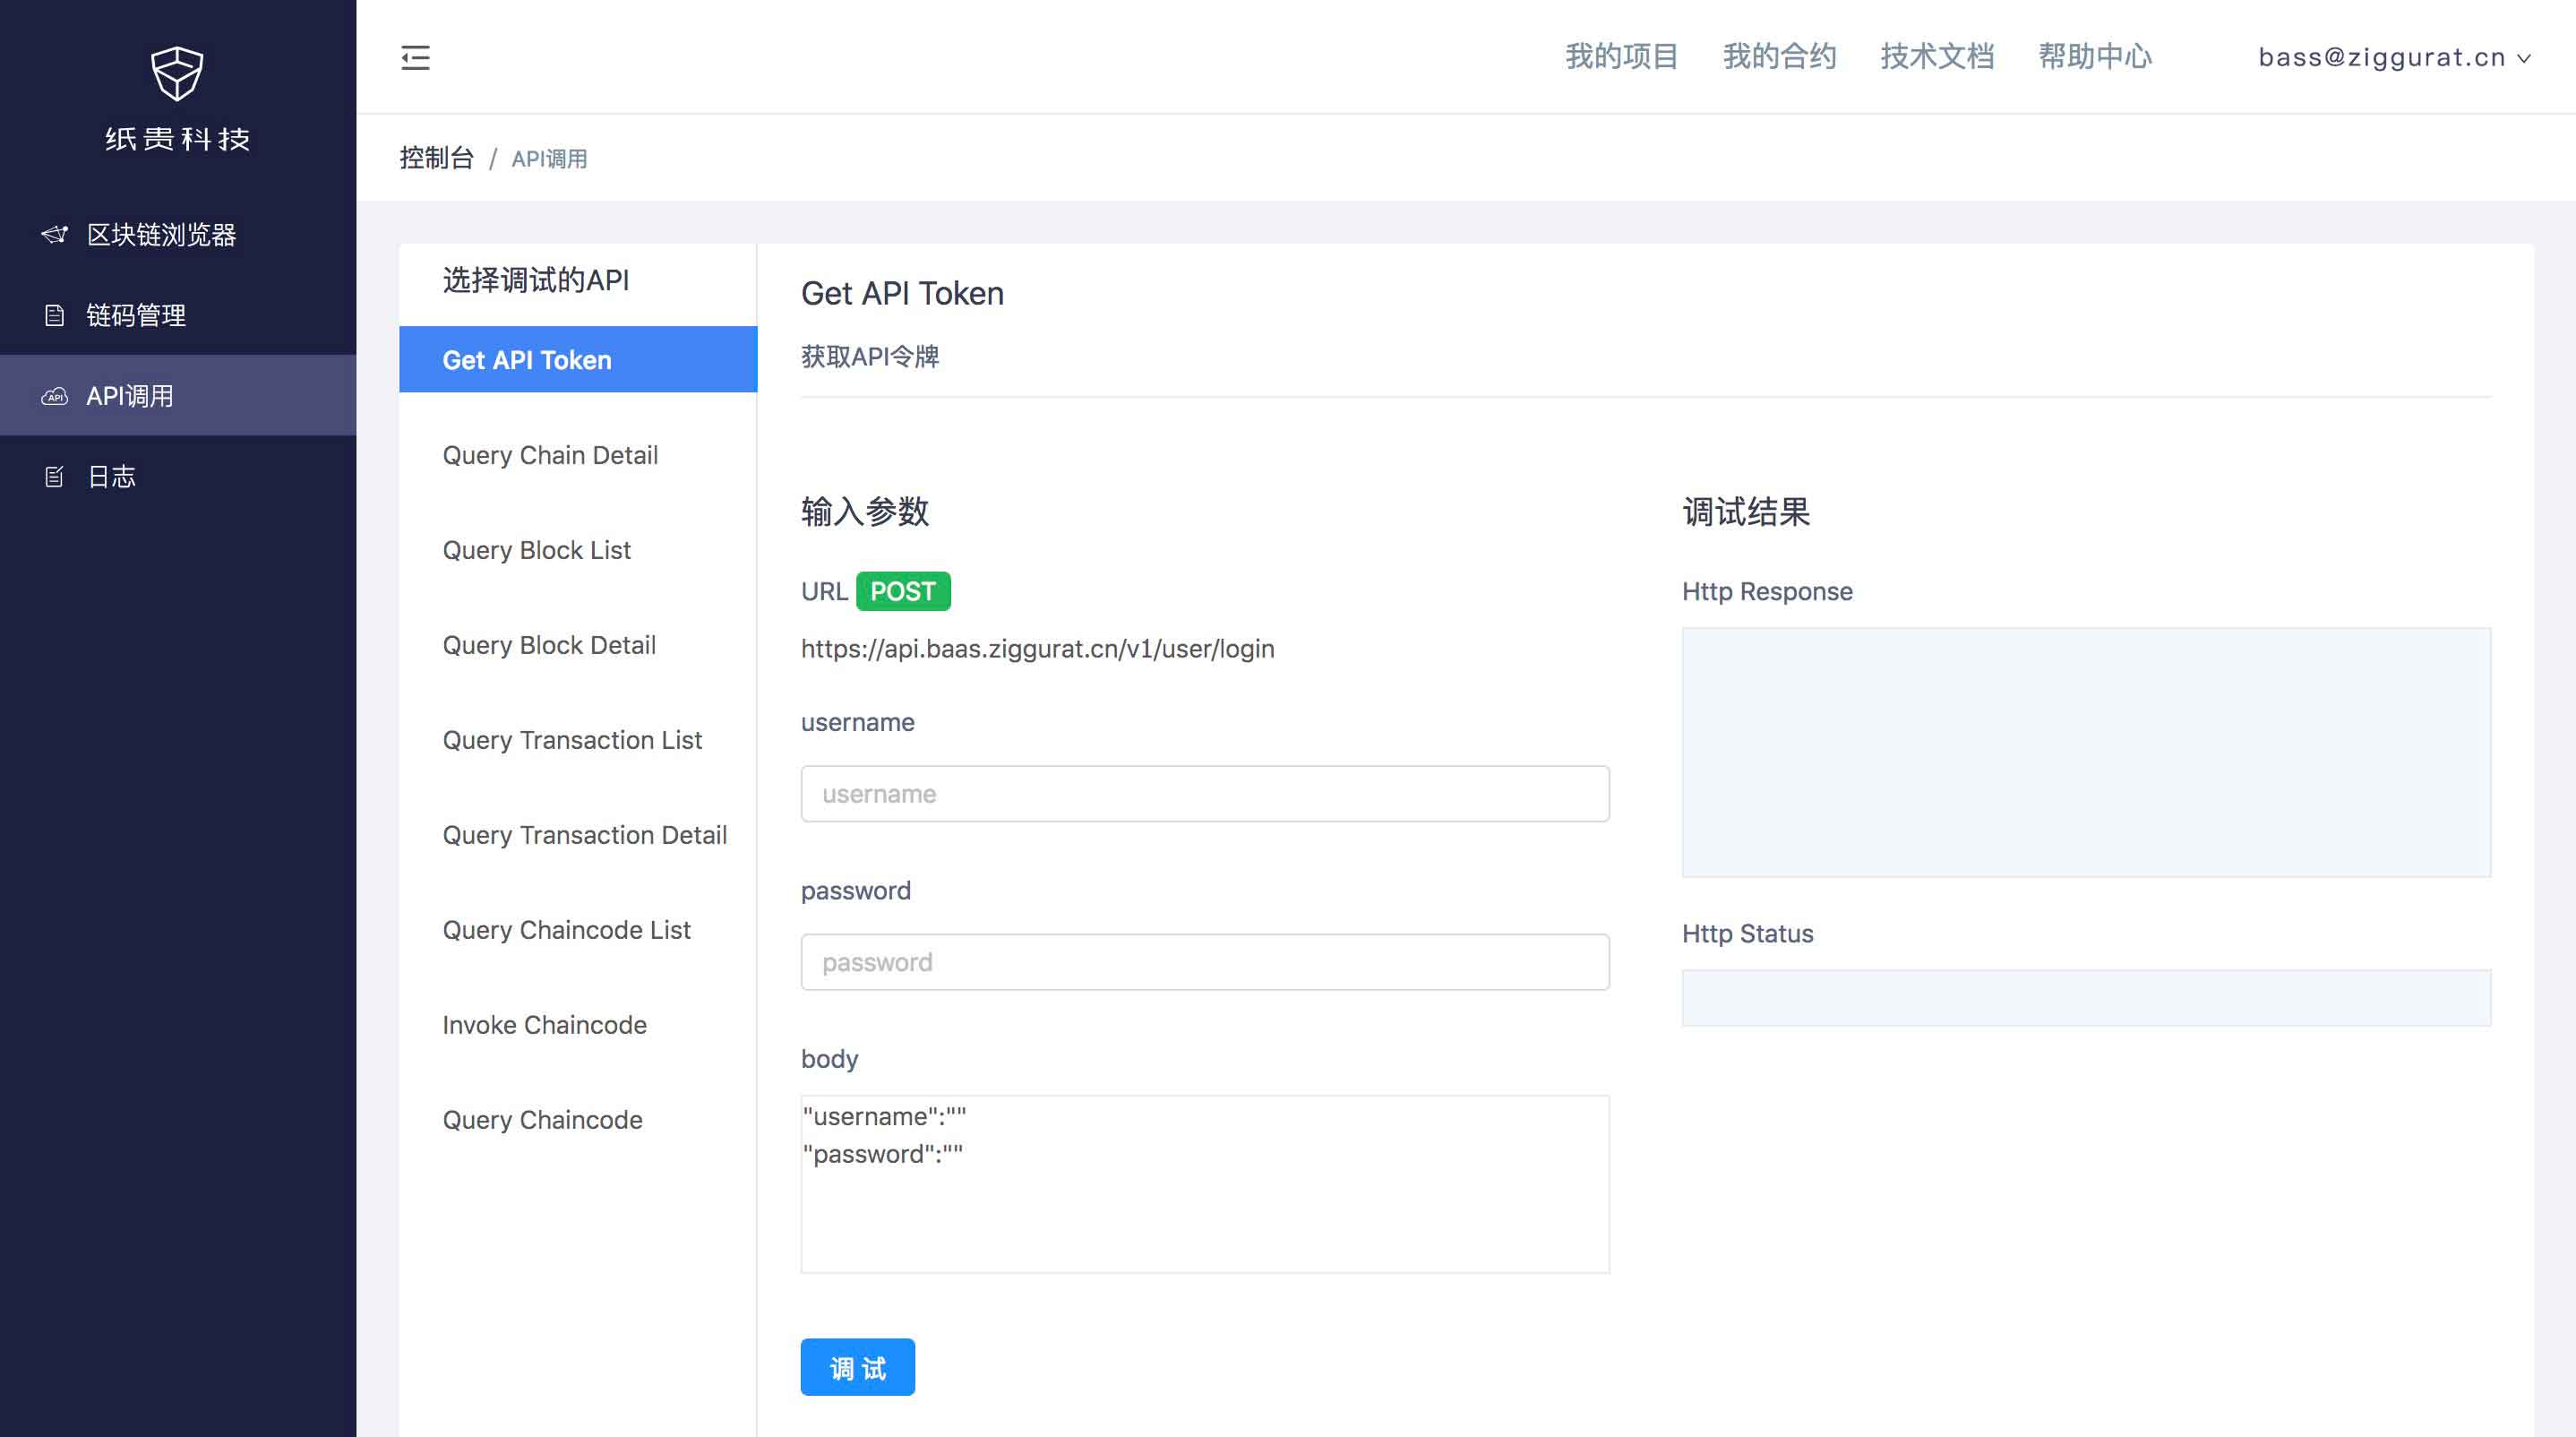This screenshot has width=2576, height=1437.
Task: Go to 技术文档 in the top nav
Action: (x=1937, y=57)
